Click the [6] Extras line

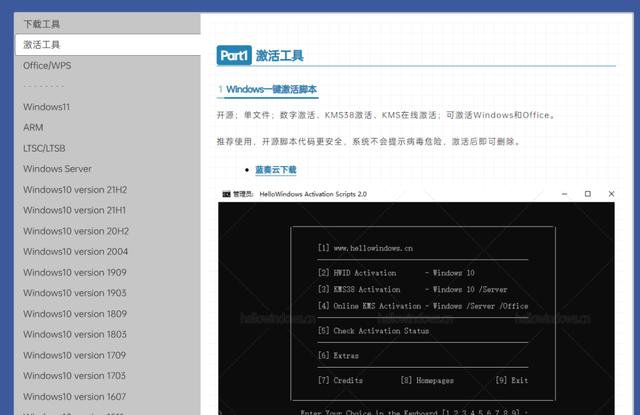(x=338, y=356)
